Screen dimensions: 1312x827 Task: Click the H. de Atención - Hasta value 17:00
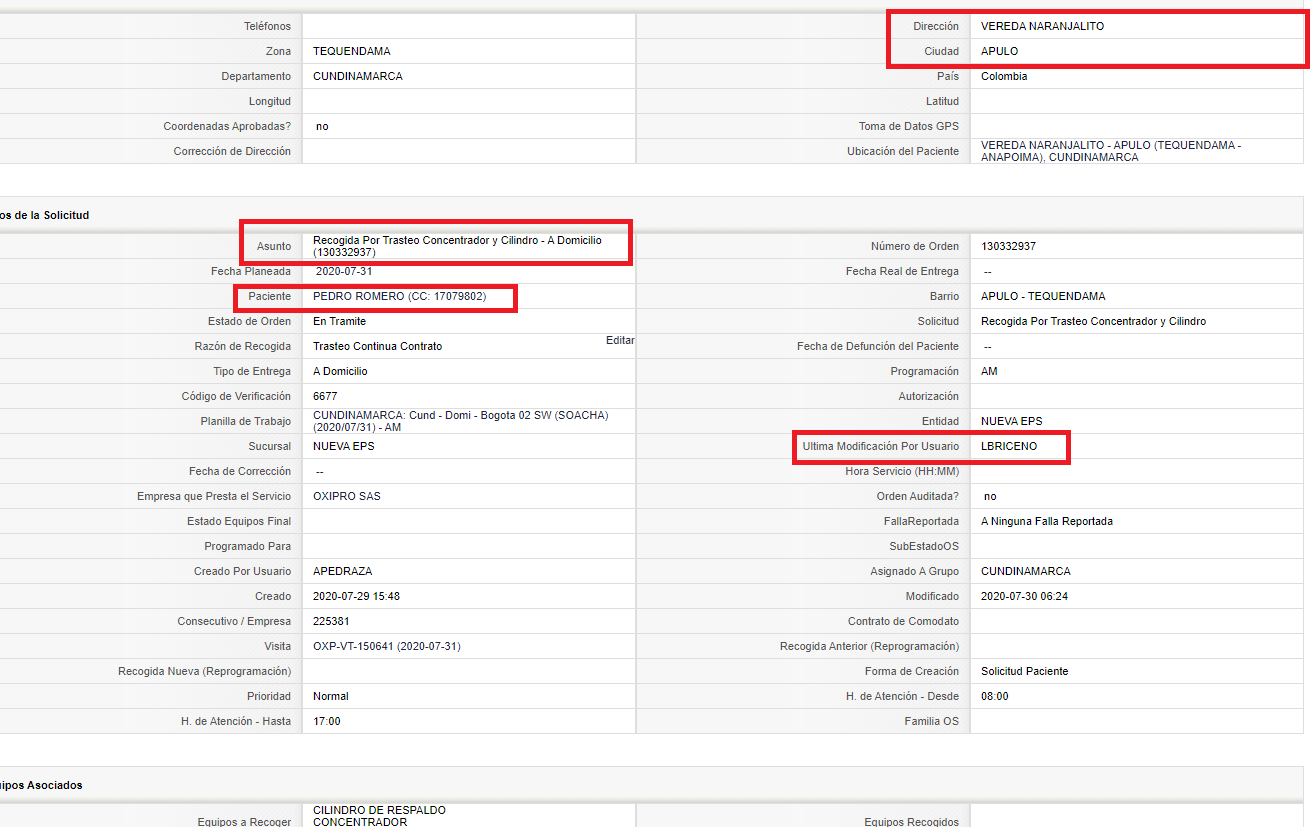click(327, 721)
